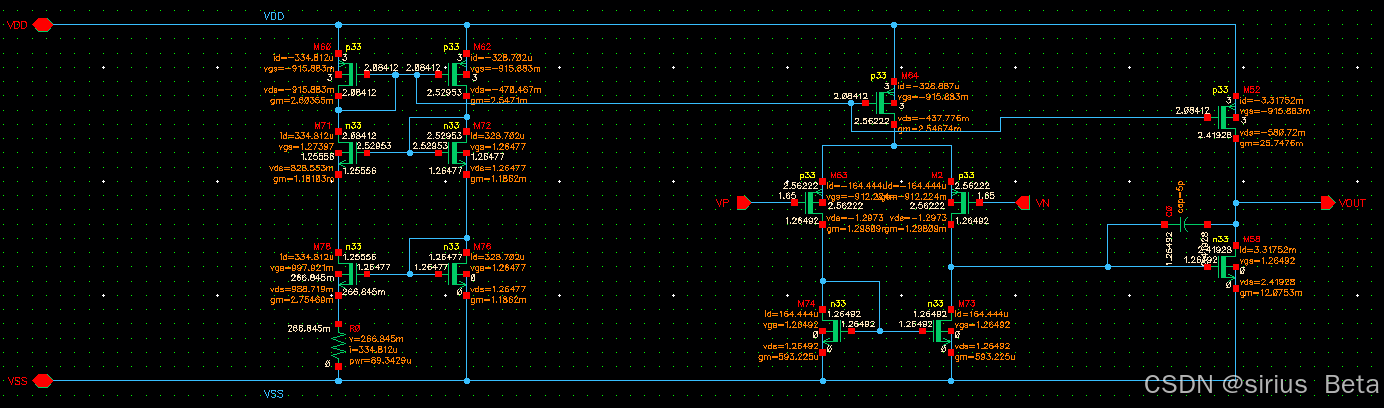Viewport: 1384px width, 408px height.
Task: Select the VDD input pin symbol
Action: click(42, 26)
